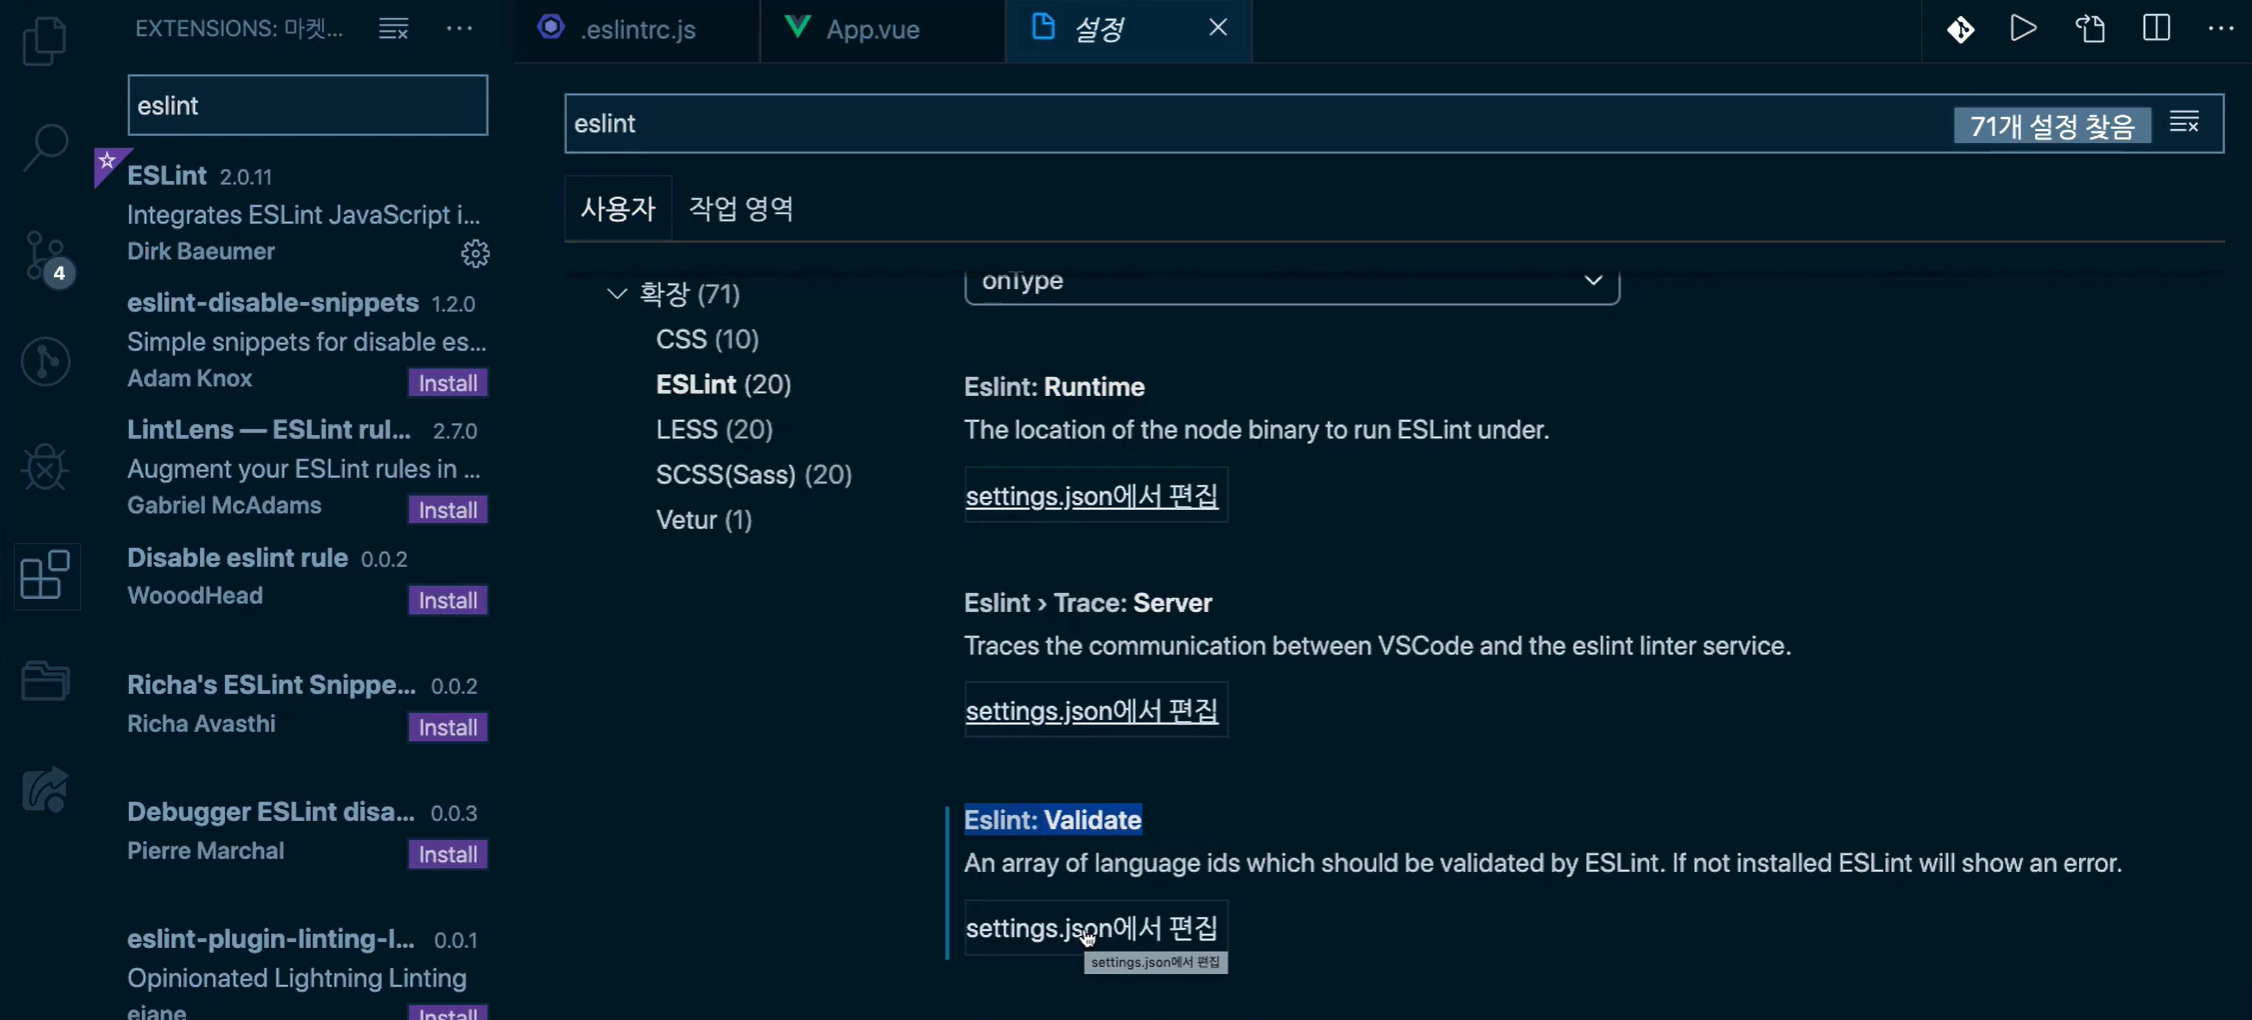Open the Git graph icon in activity bar
2252x1020 pixels.
click(45, 361)
